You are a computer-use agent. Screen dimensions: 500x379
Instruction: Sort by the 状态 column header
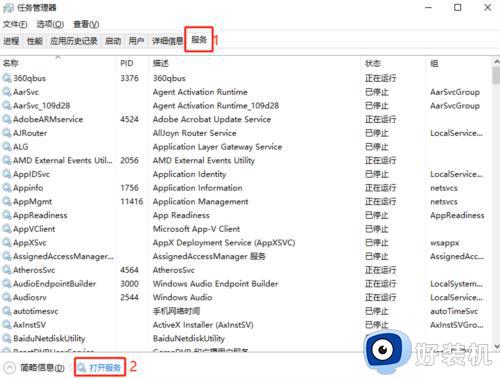click(373, 63)
